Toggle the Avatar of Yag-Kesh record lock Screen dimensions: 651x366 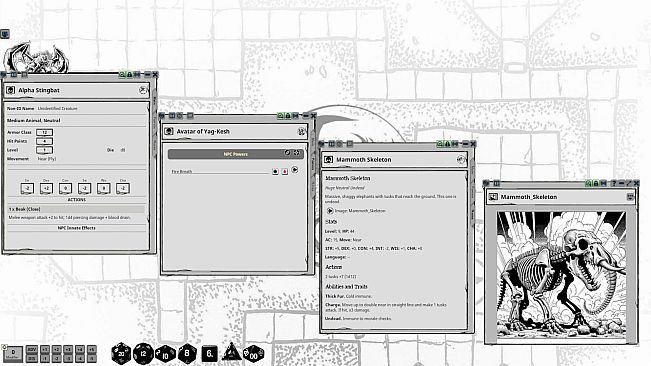288,116
